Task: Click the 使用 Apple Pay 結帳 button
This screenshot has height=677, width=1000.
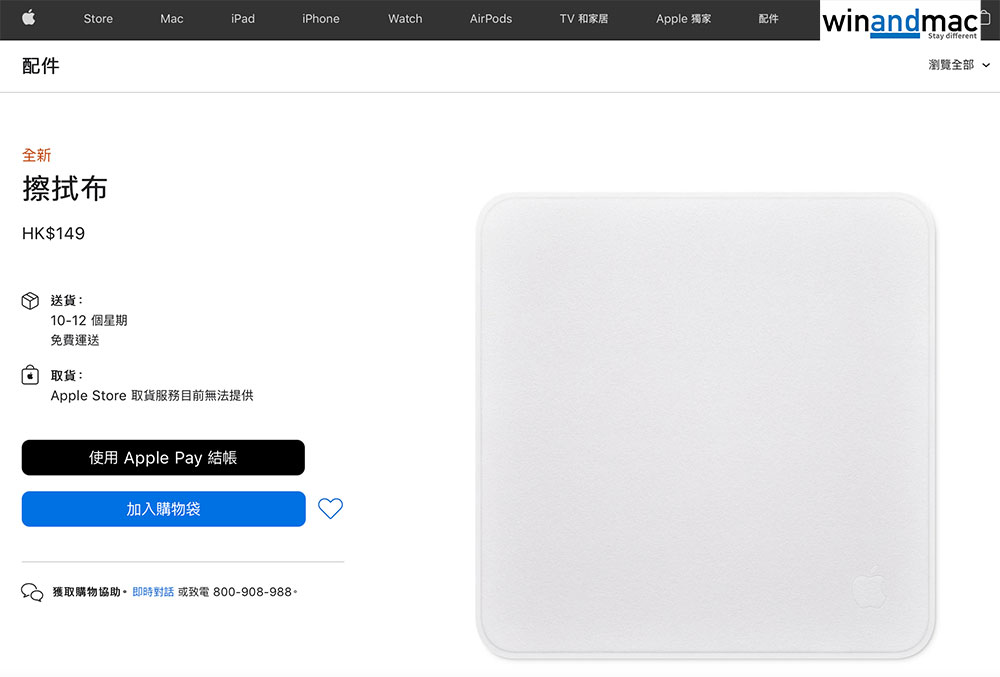Action: 163,458
